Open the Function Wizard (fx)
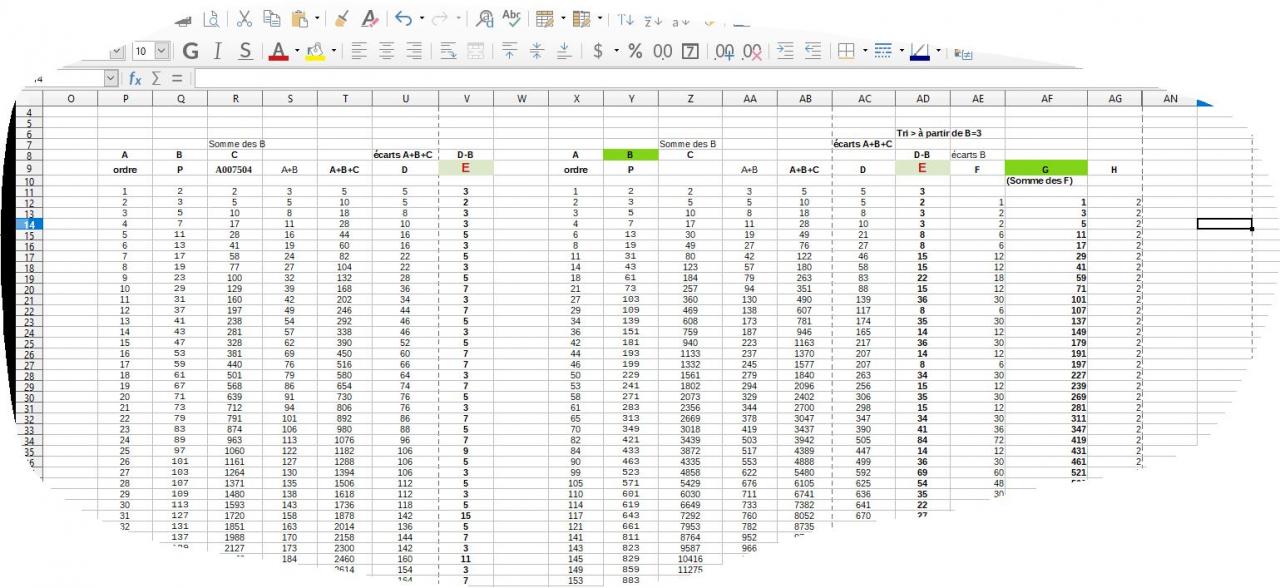Screen dimensions: 1280x588 136,78
